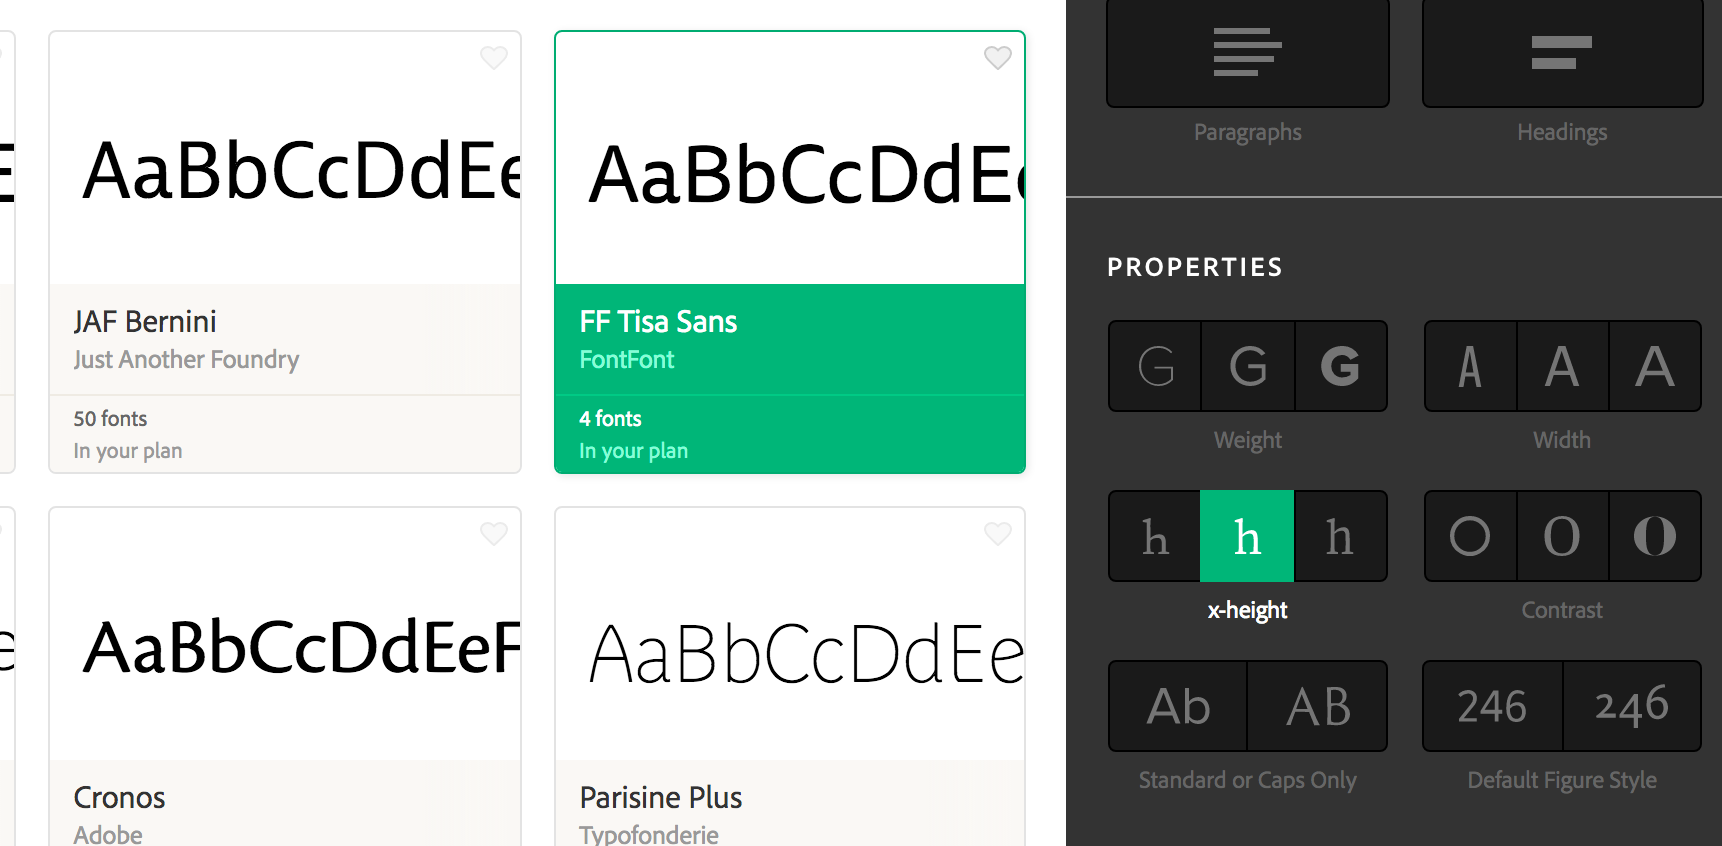Visit Typofonderie foundry link

[x=649, y=835]
